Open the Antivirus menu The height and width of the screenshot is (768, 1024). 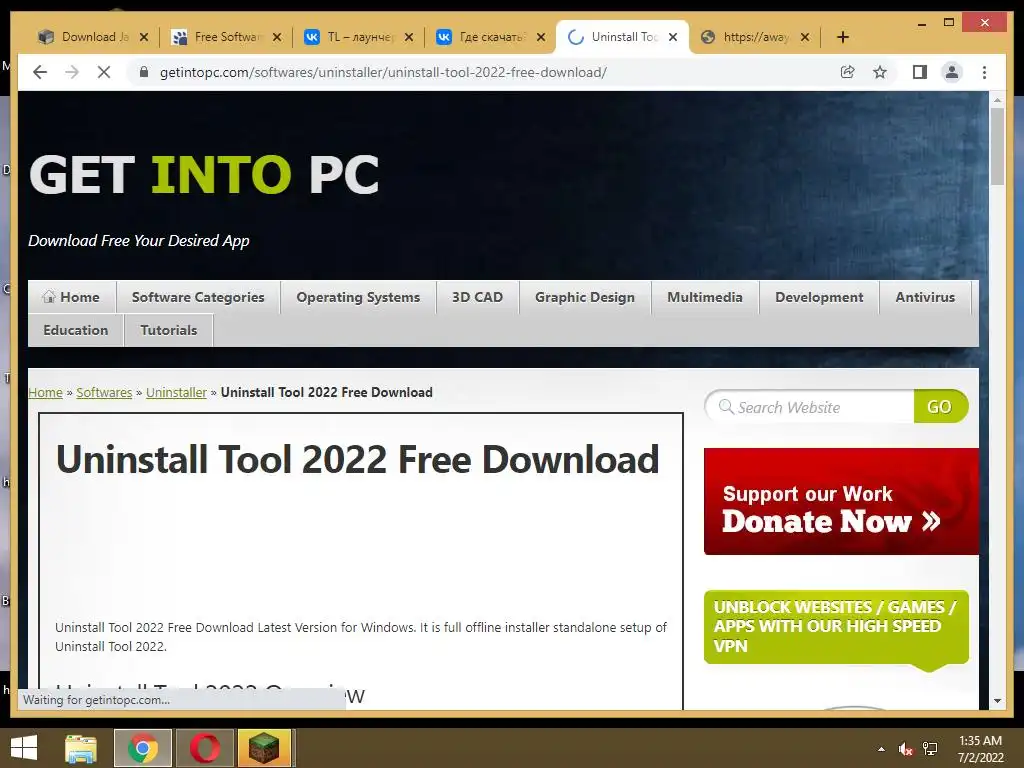tap(925, 297)
